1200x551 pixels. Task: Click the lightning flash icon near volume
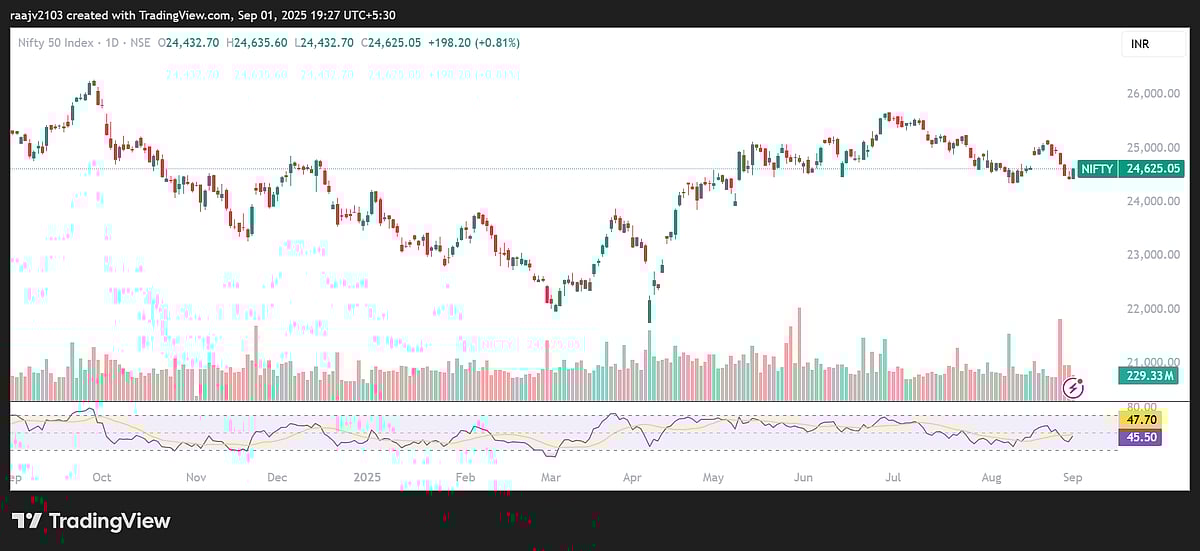click(1073, 386)
